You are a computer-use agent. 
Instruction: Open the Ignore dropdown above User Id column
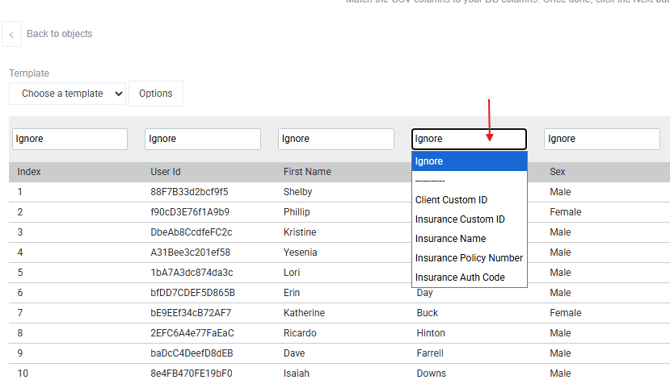[x=203, y=139]
